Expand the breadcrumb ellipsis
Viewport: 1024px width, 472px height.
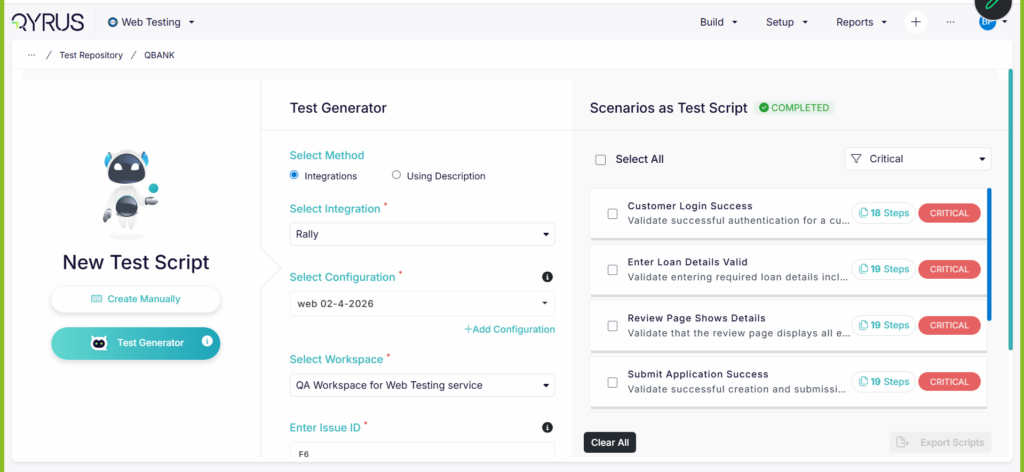(x=31, y=55)
